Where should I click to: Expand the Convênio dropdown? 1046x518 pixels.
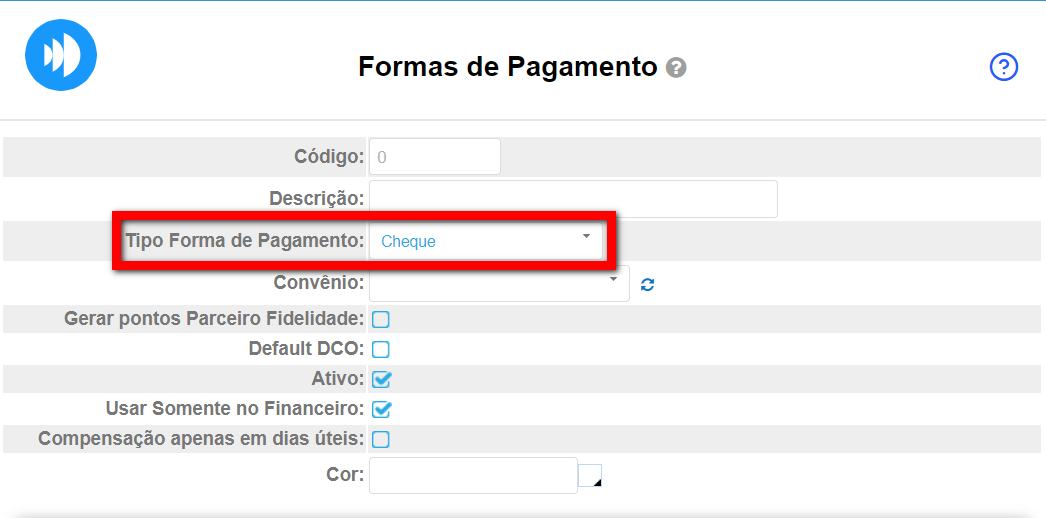point(498,283)
